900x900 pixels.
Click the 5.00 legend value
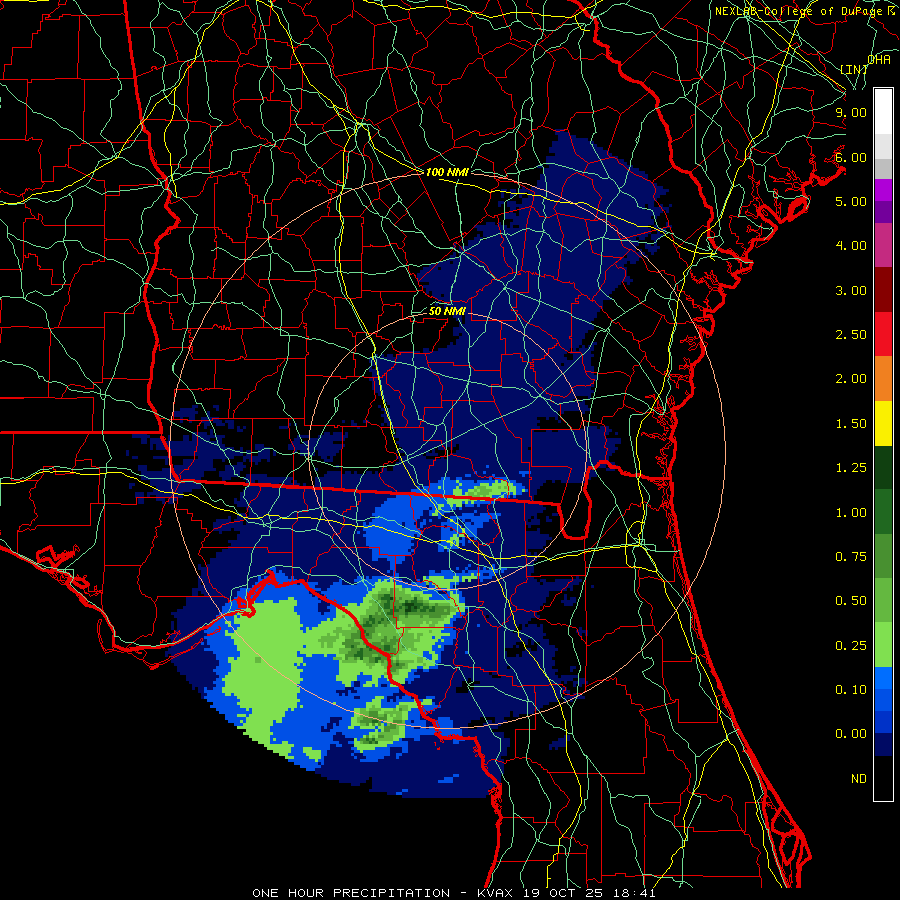[x=851, y=201]
